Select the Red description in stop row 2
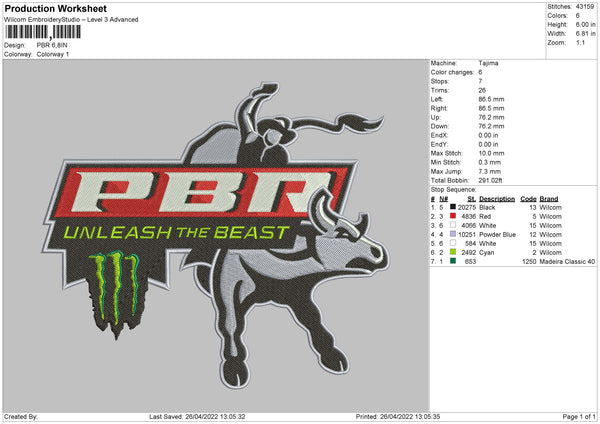Screen dimensions: 600x424 485,217
